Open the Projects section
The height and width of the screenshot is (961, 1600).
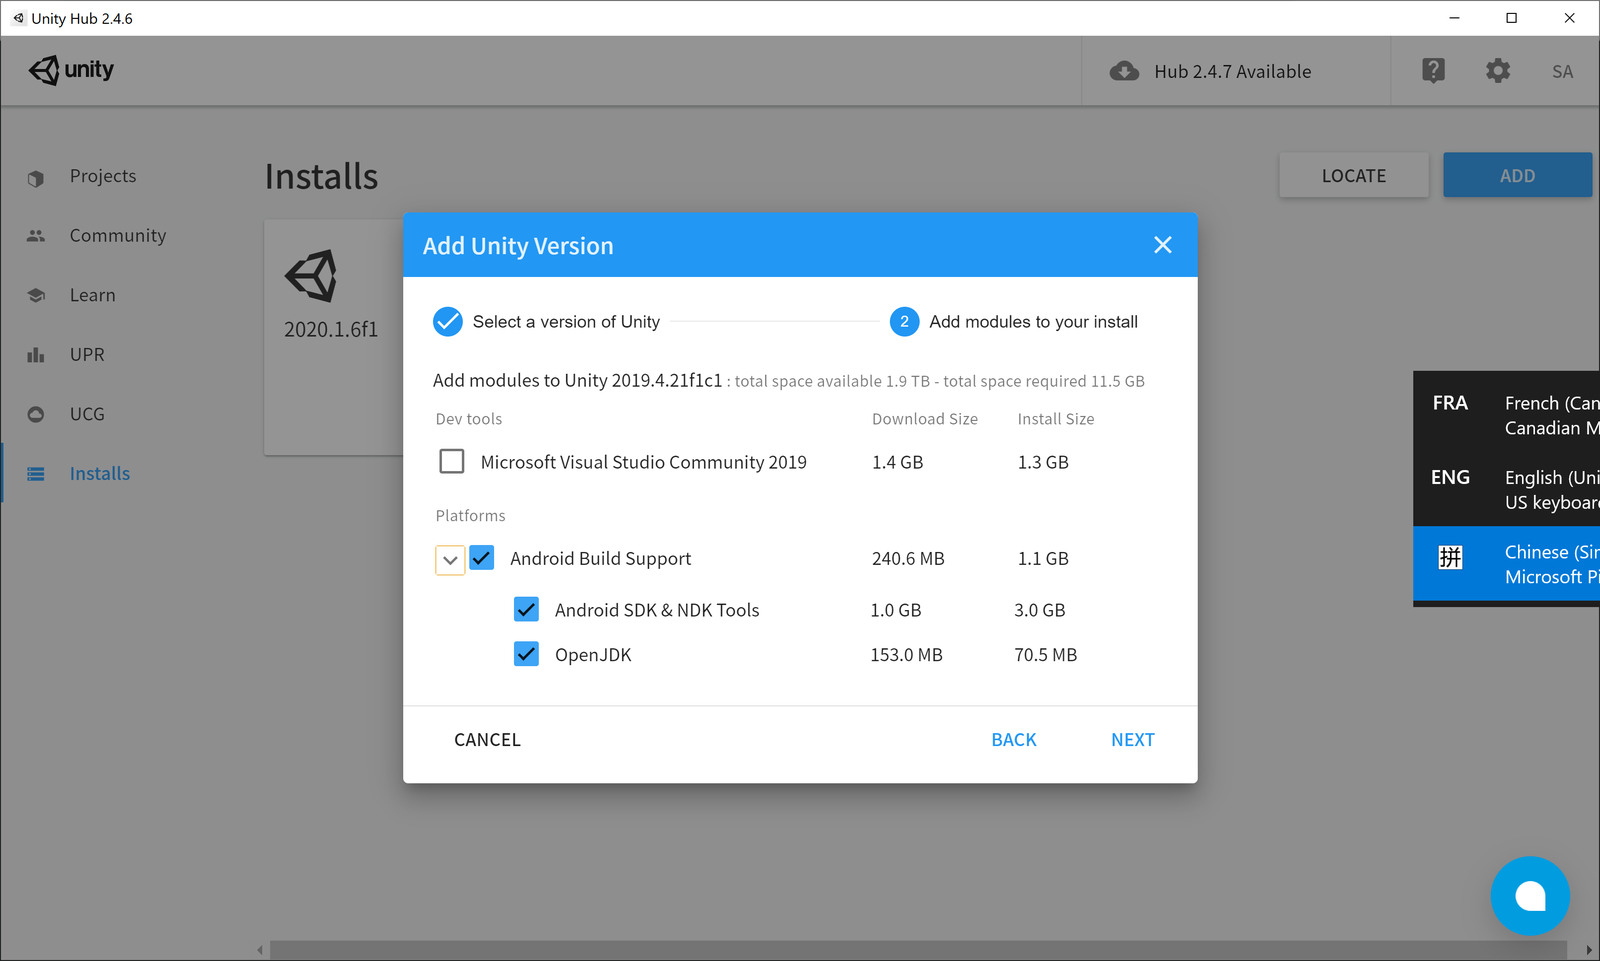[103, 176]
